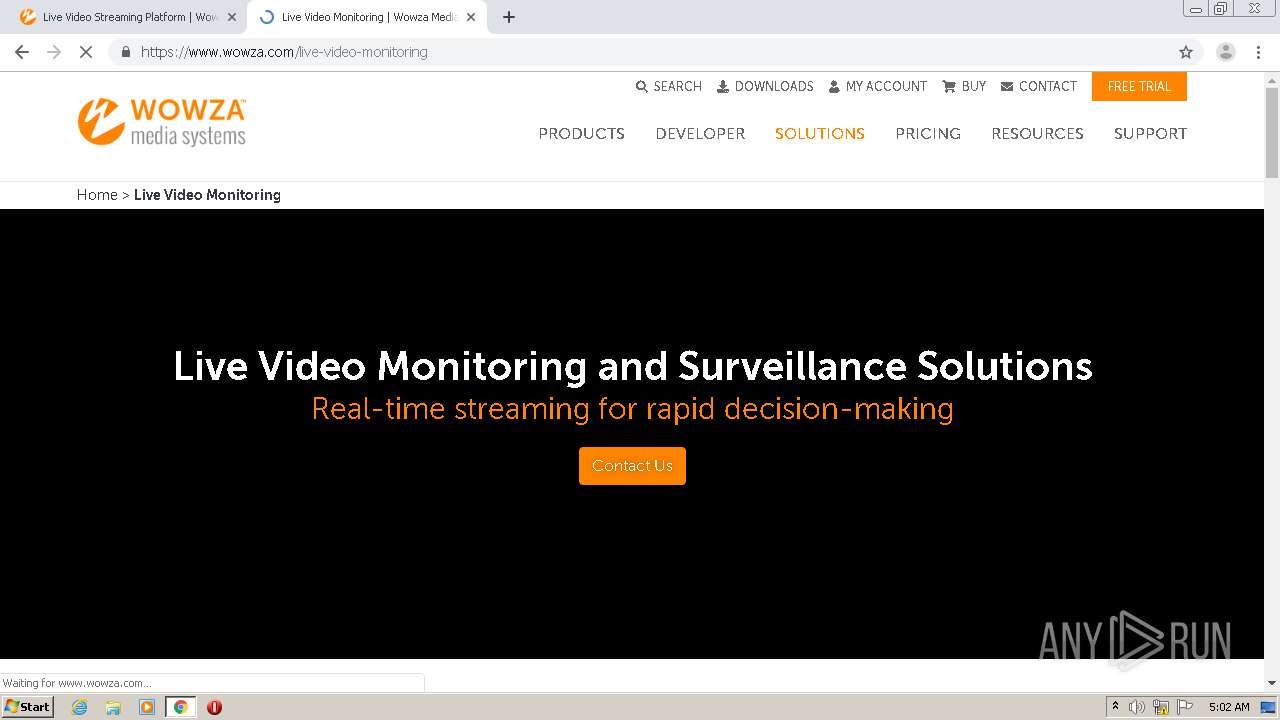Viewport: 1280px width, 720px height.
Task: Open Internet Explorer from taskbar
Action: (x=79, y=707)
